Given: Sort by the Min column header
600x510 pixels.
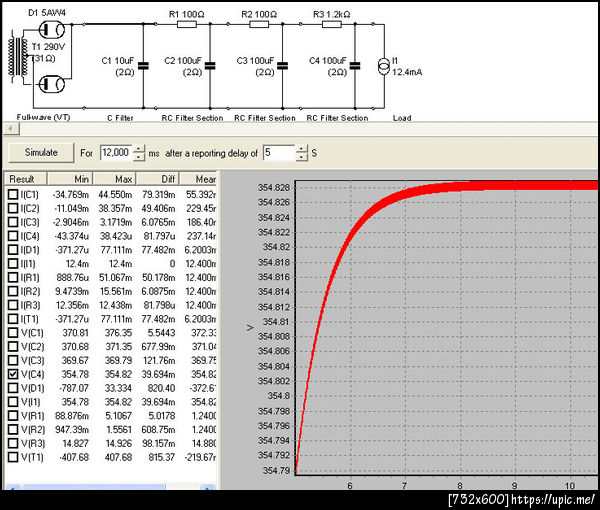Looking at the screenshot, I should pos(70,179).
